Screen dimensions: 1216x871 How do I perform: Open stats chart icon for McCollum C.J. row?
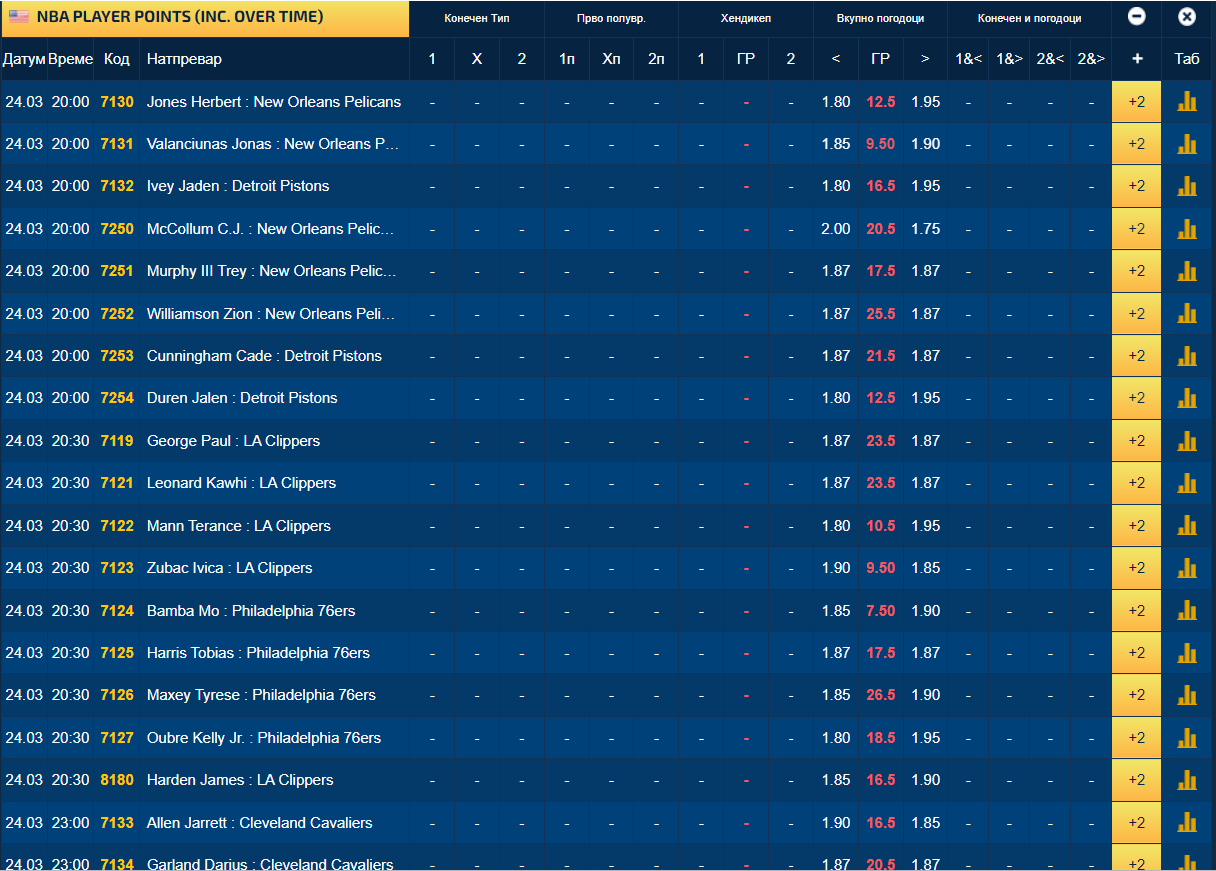click(1187, 229)
